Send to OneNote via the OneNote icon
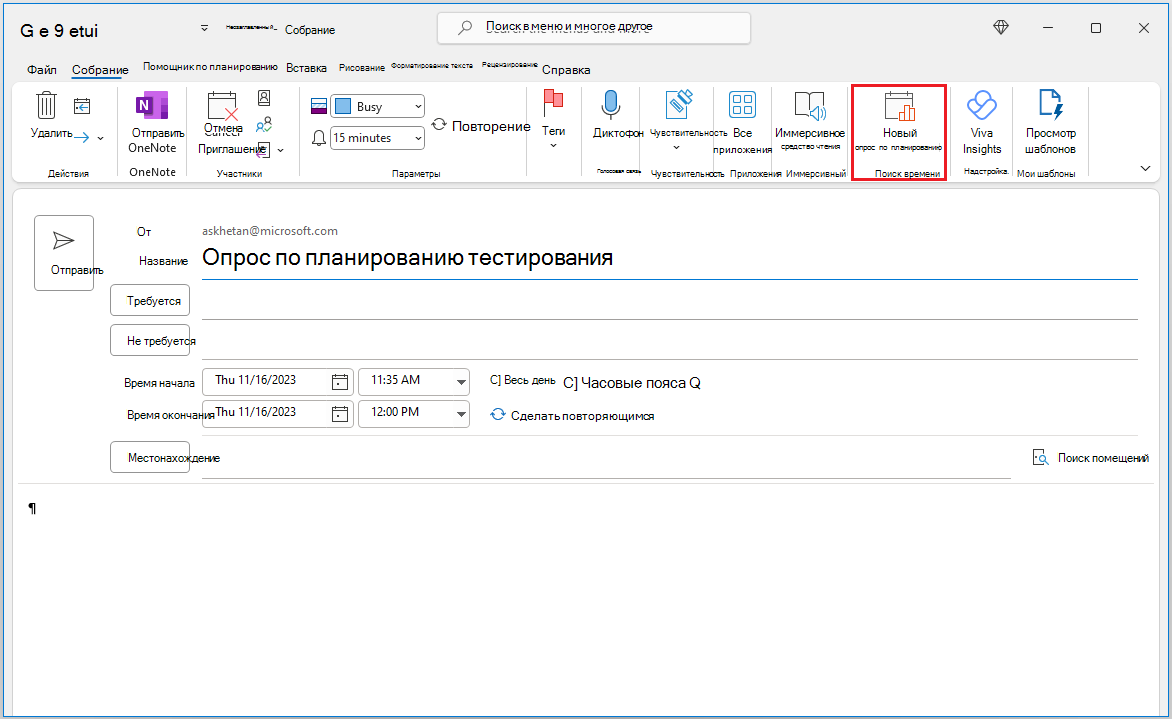The height and width of the screenshot is (719, 1172). pos(152,105)
